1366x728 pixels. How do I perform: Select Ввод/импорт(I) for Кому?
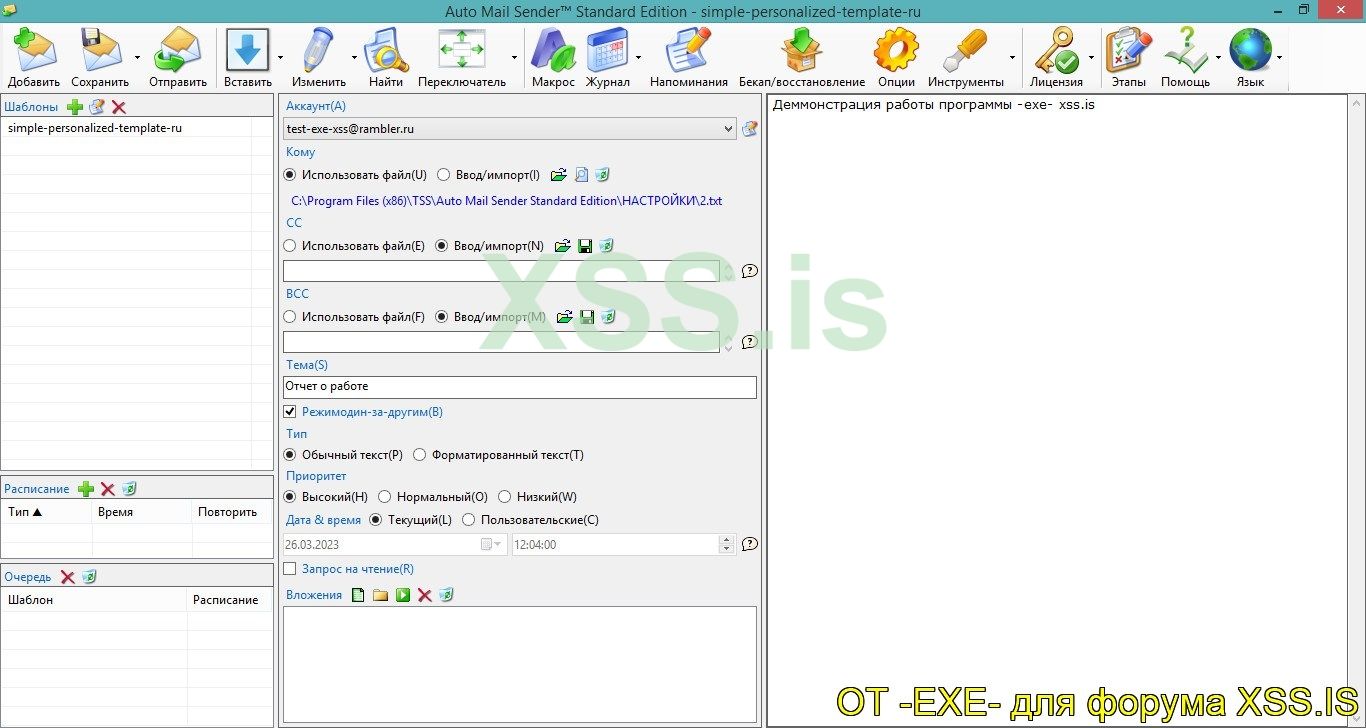click(444, 175)
